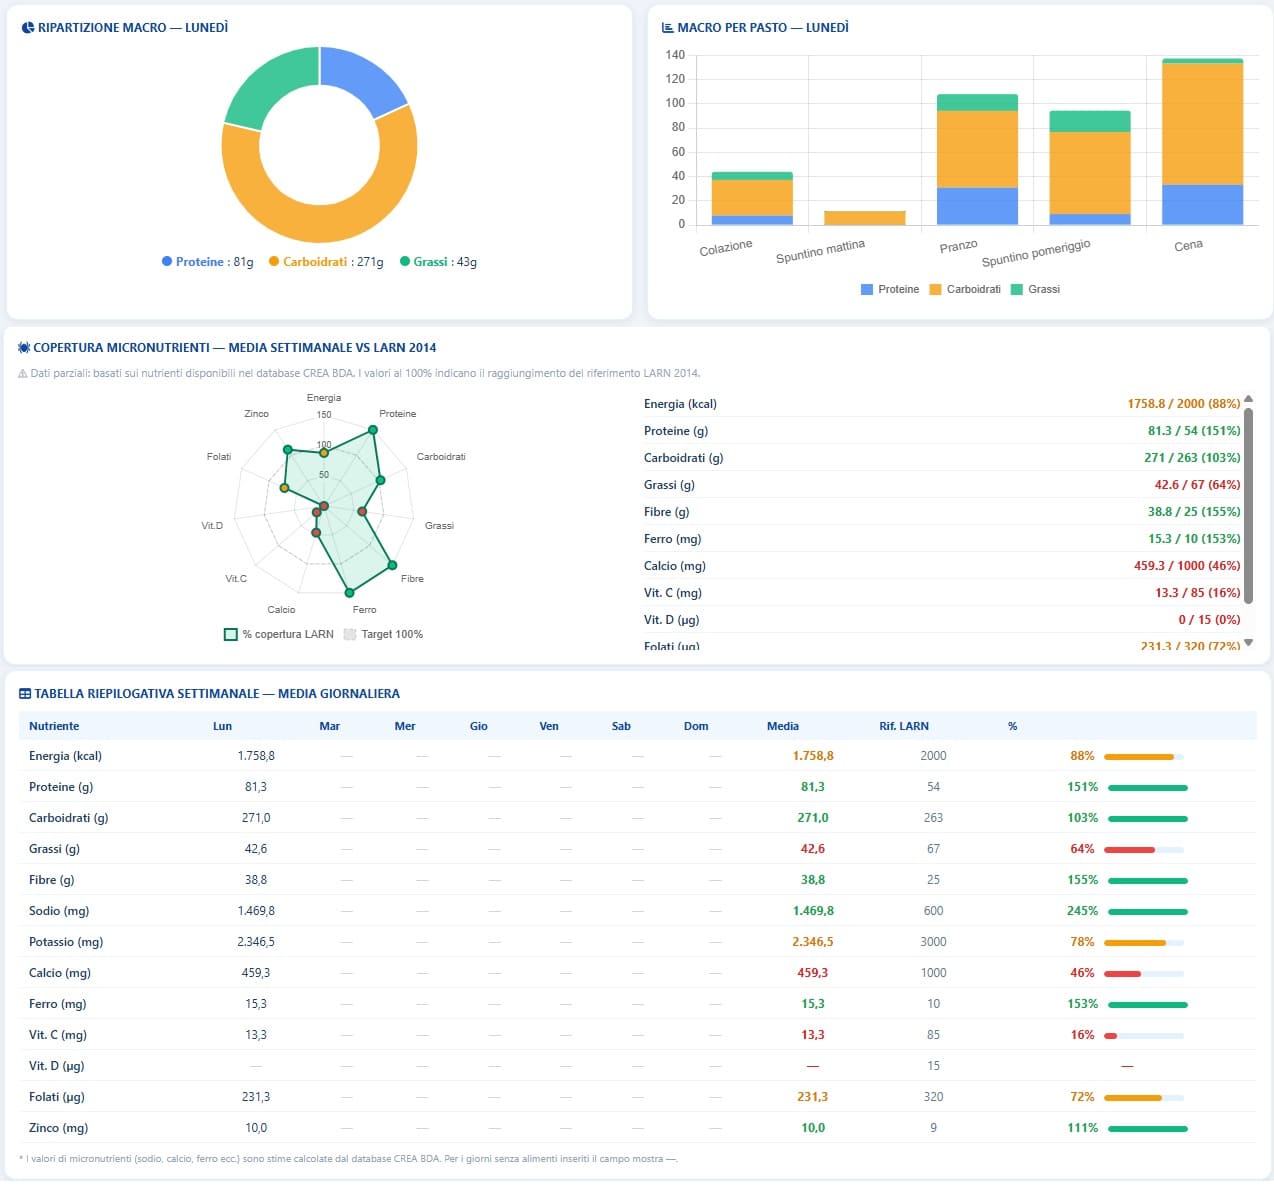Click the bar chart icon beside Macro per Pasto
Viewport: 1274px width, 1192px height.
(x=667, y=28)
